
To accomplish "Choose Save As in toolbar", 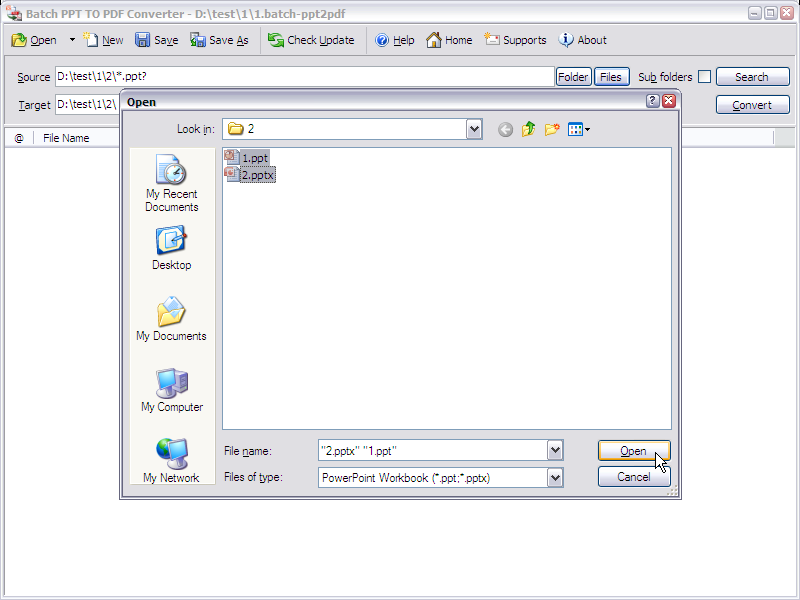I will [x=219, y=40].
